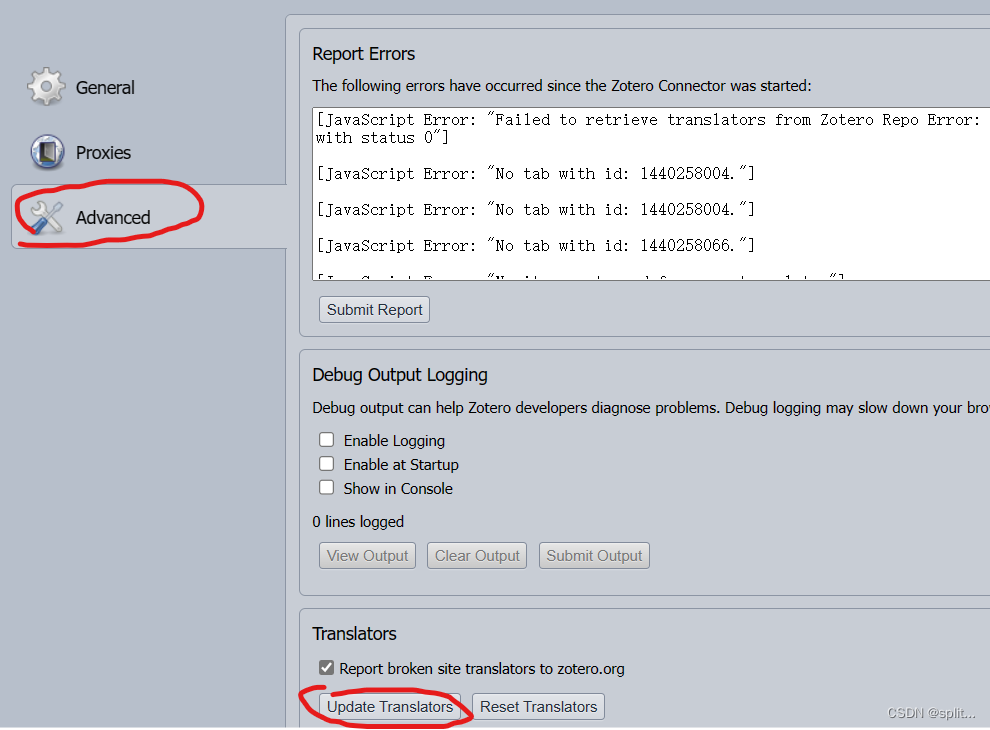Tick the Show in Console checkbox
Image resolution: width=990 pixels, height=730 pixels.
pos(326,488)
